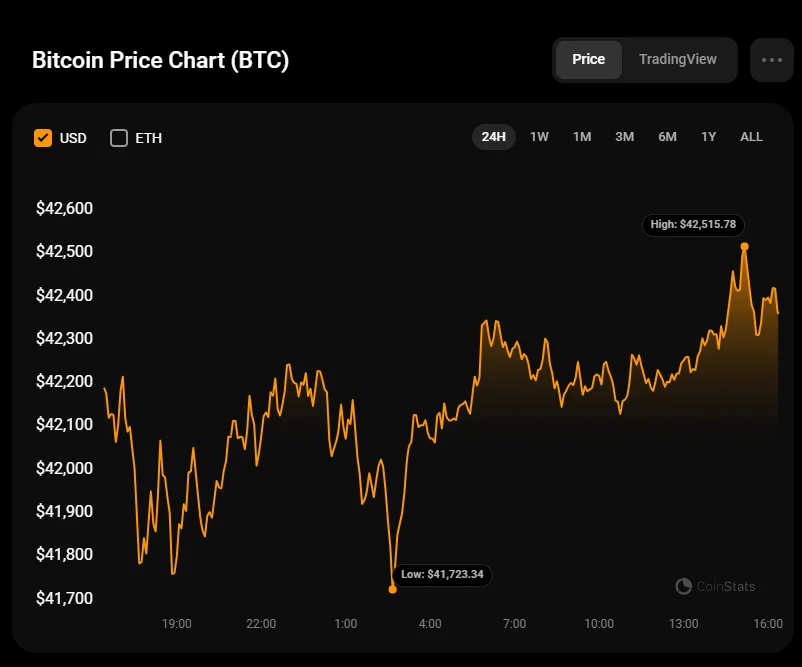Viewport: 802px width, 667px height.
Task: Select the 24H time range
Action: (x=493, y=137)
